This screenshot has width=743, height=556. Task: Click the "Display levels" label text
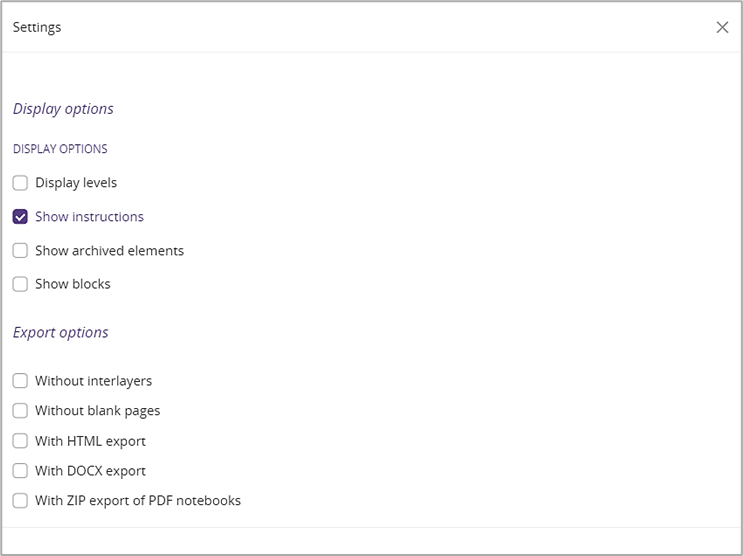click(76, 183)
